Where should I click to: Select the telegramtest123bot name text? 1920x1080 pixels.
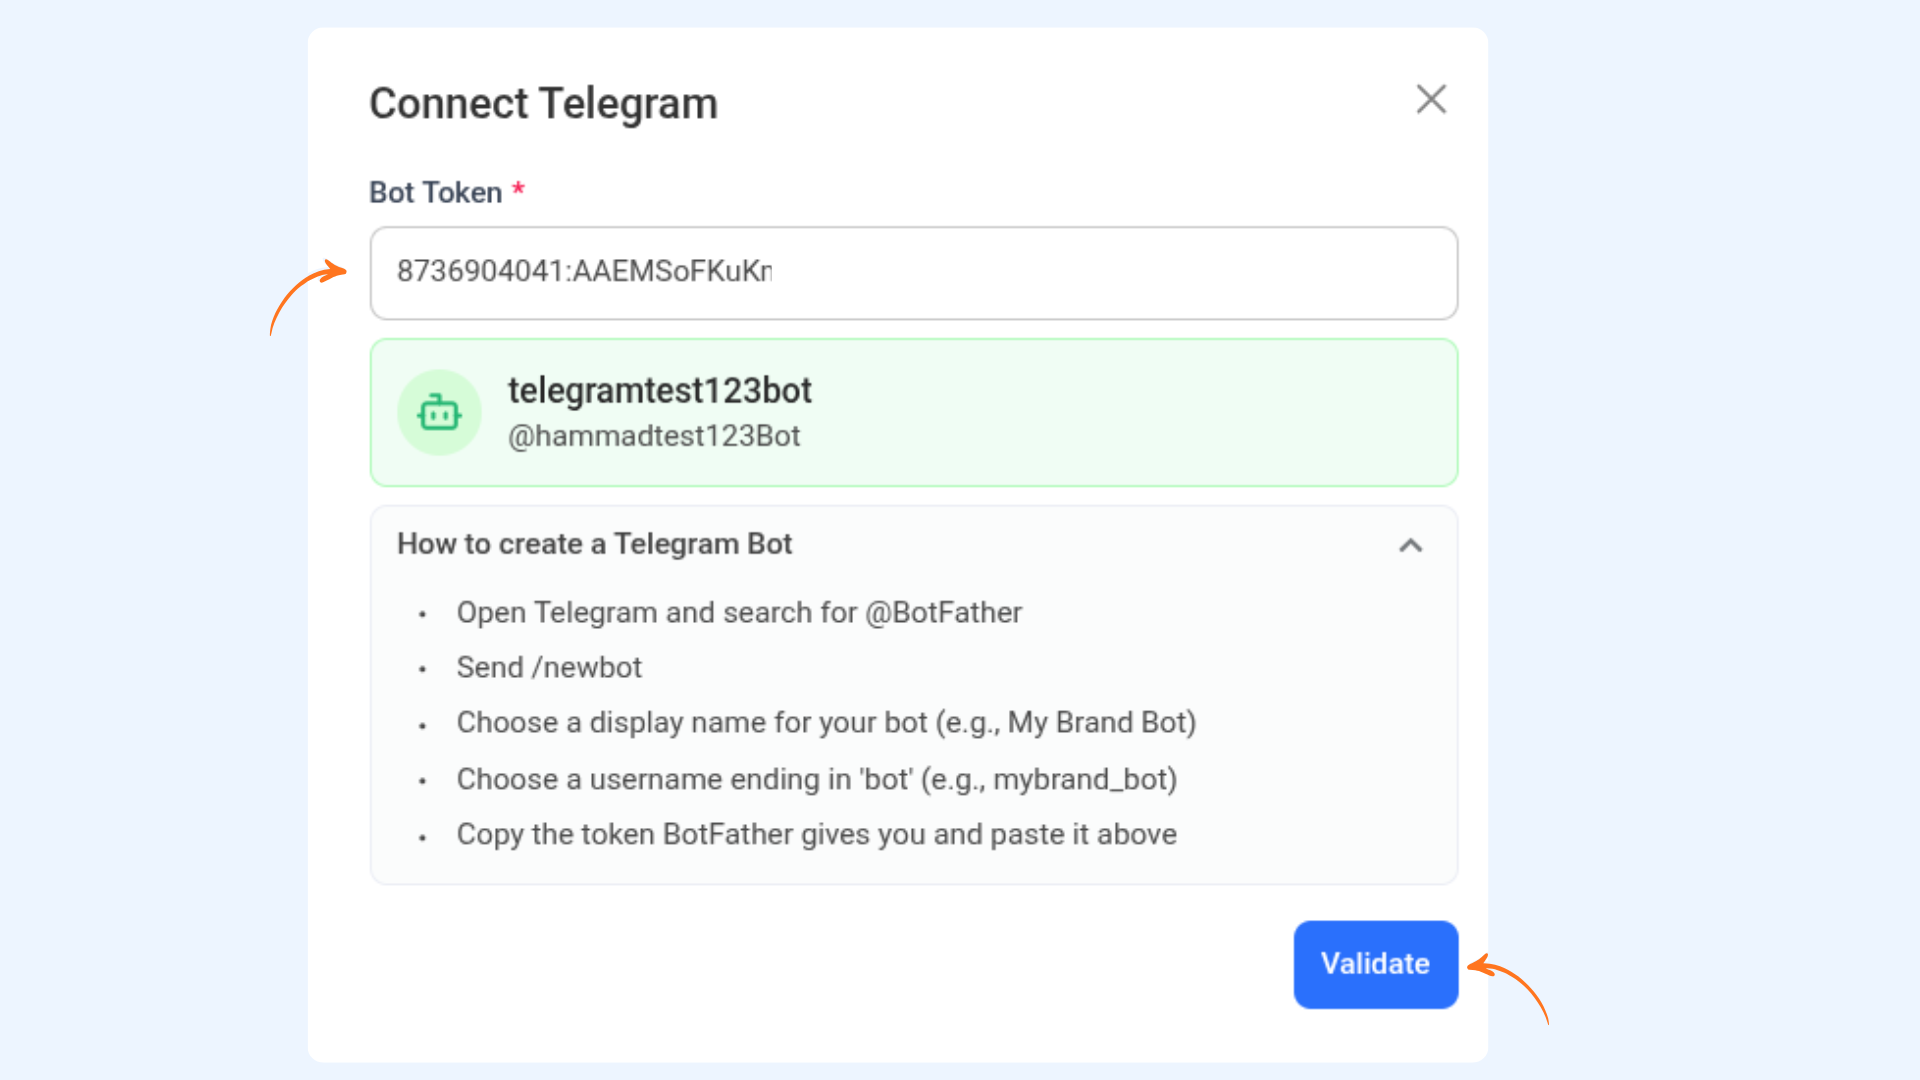click(659, 391)
